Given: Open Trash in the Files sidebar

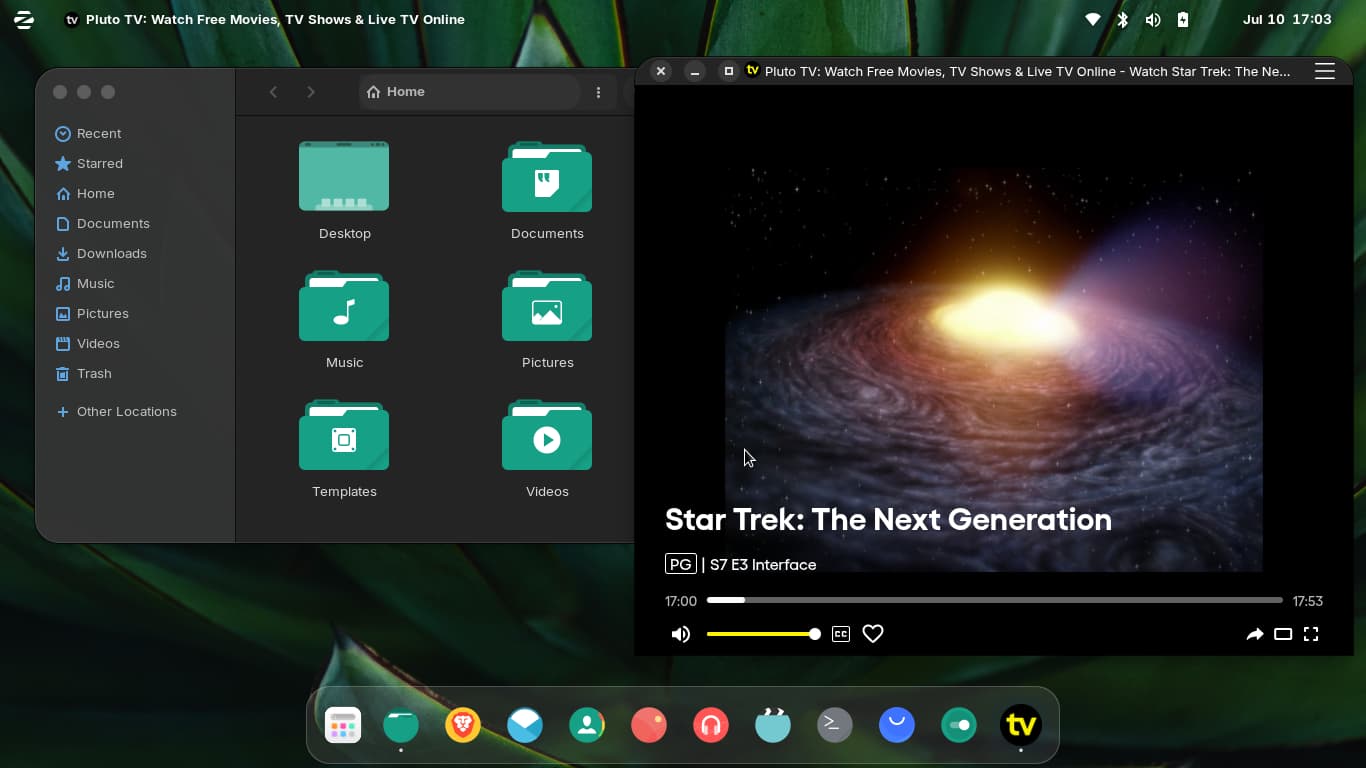Looking at the screenshot, I should coord(135,373).
